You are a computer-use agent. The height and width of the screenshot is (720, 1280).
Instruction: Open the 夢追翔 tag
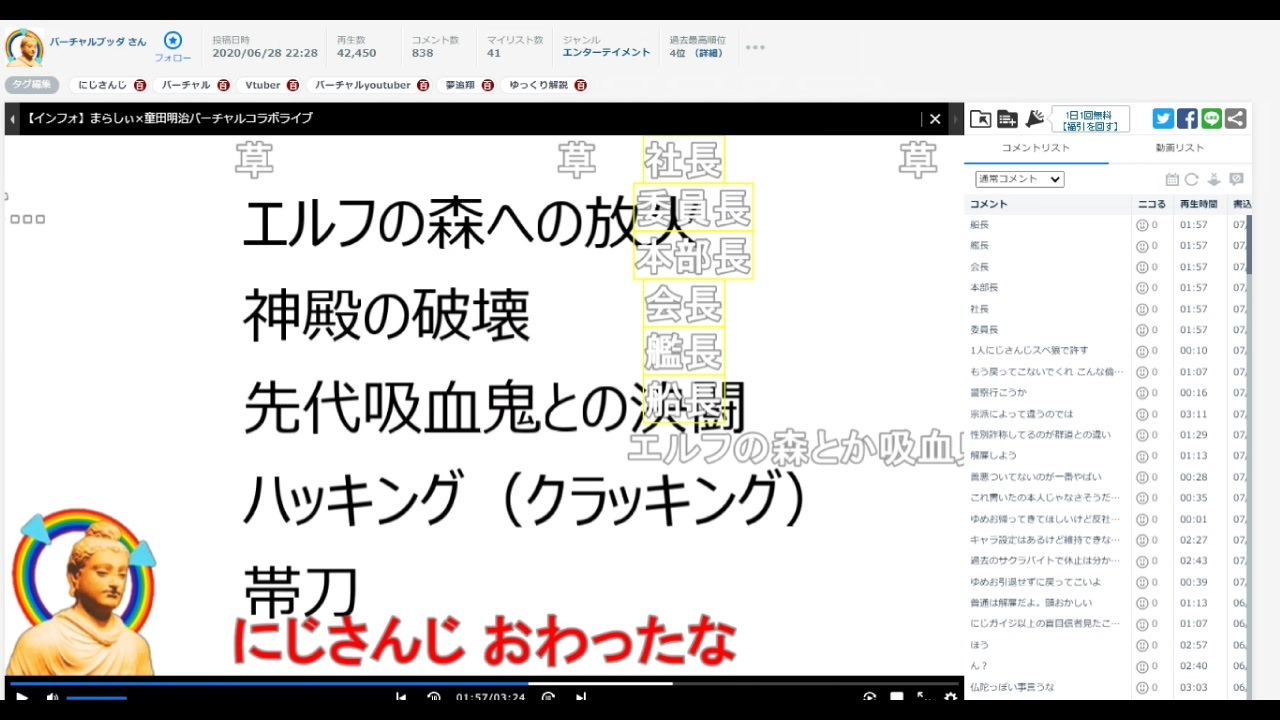point(461,85)
